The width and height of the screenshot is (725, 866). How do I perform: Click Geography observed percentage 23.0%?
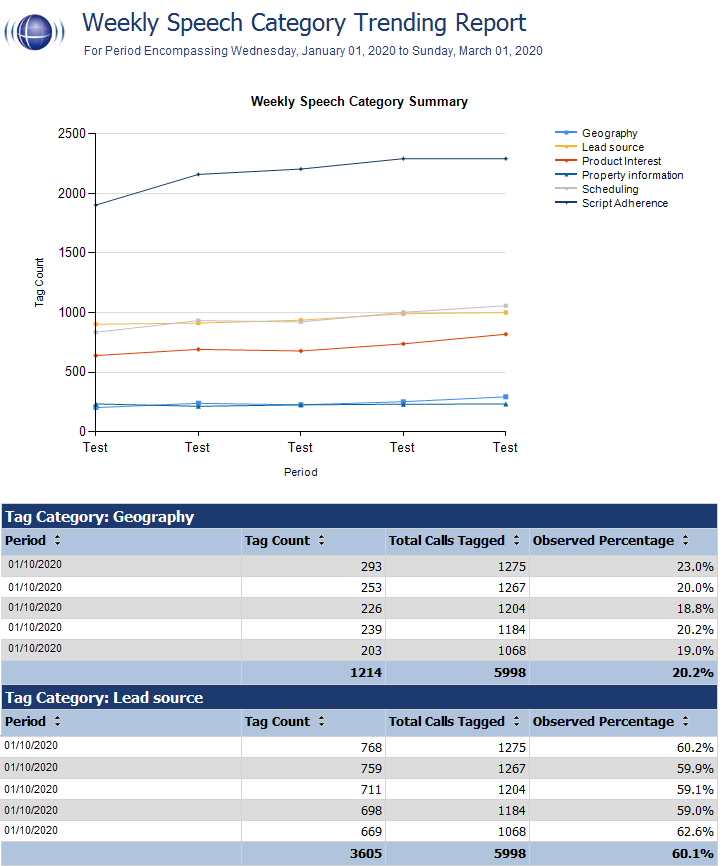point(695,567)
